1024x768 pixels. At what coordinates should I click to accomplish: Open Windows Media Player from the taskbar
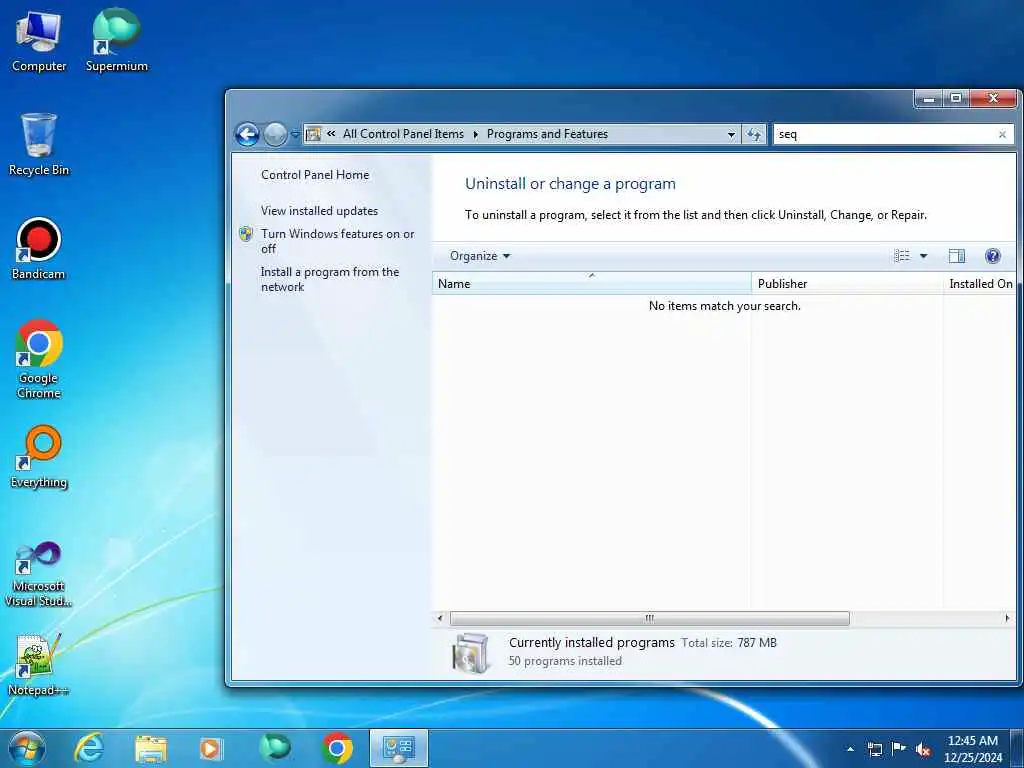coord(211,749)
